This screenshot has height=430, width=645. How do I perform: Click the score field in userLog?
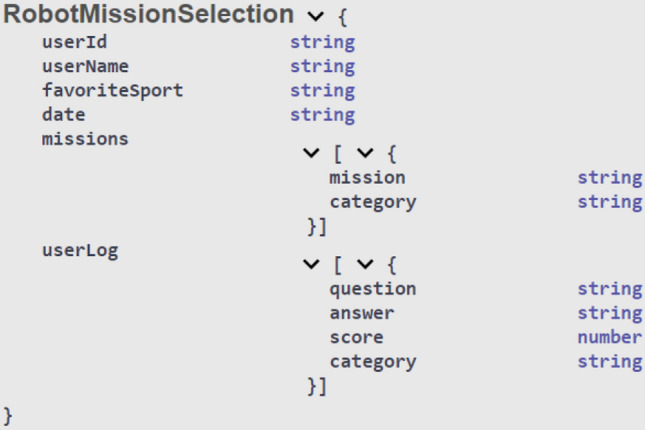356,337
